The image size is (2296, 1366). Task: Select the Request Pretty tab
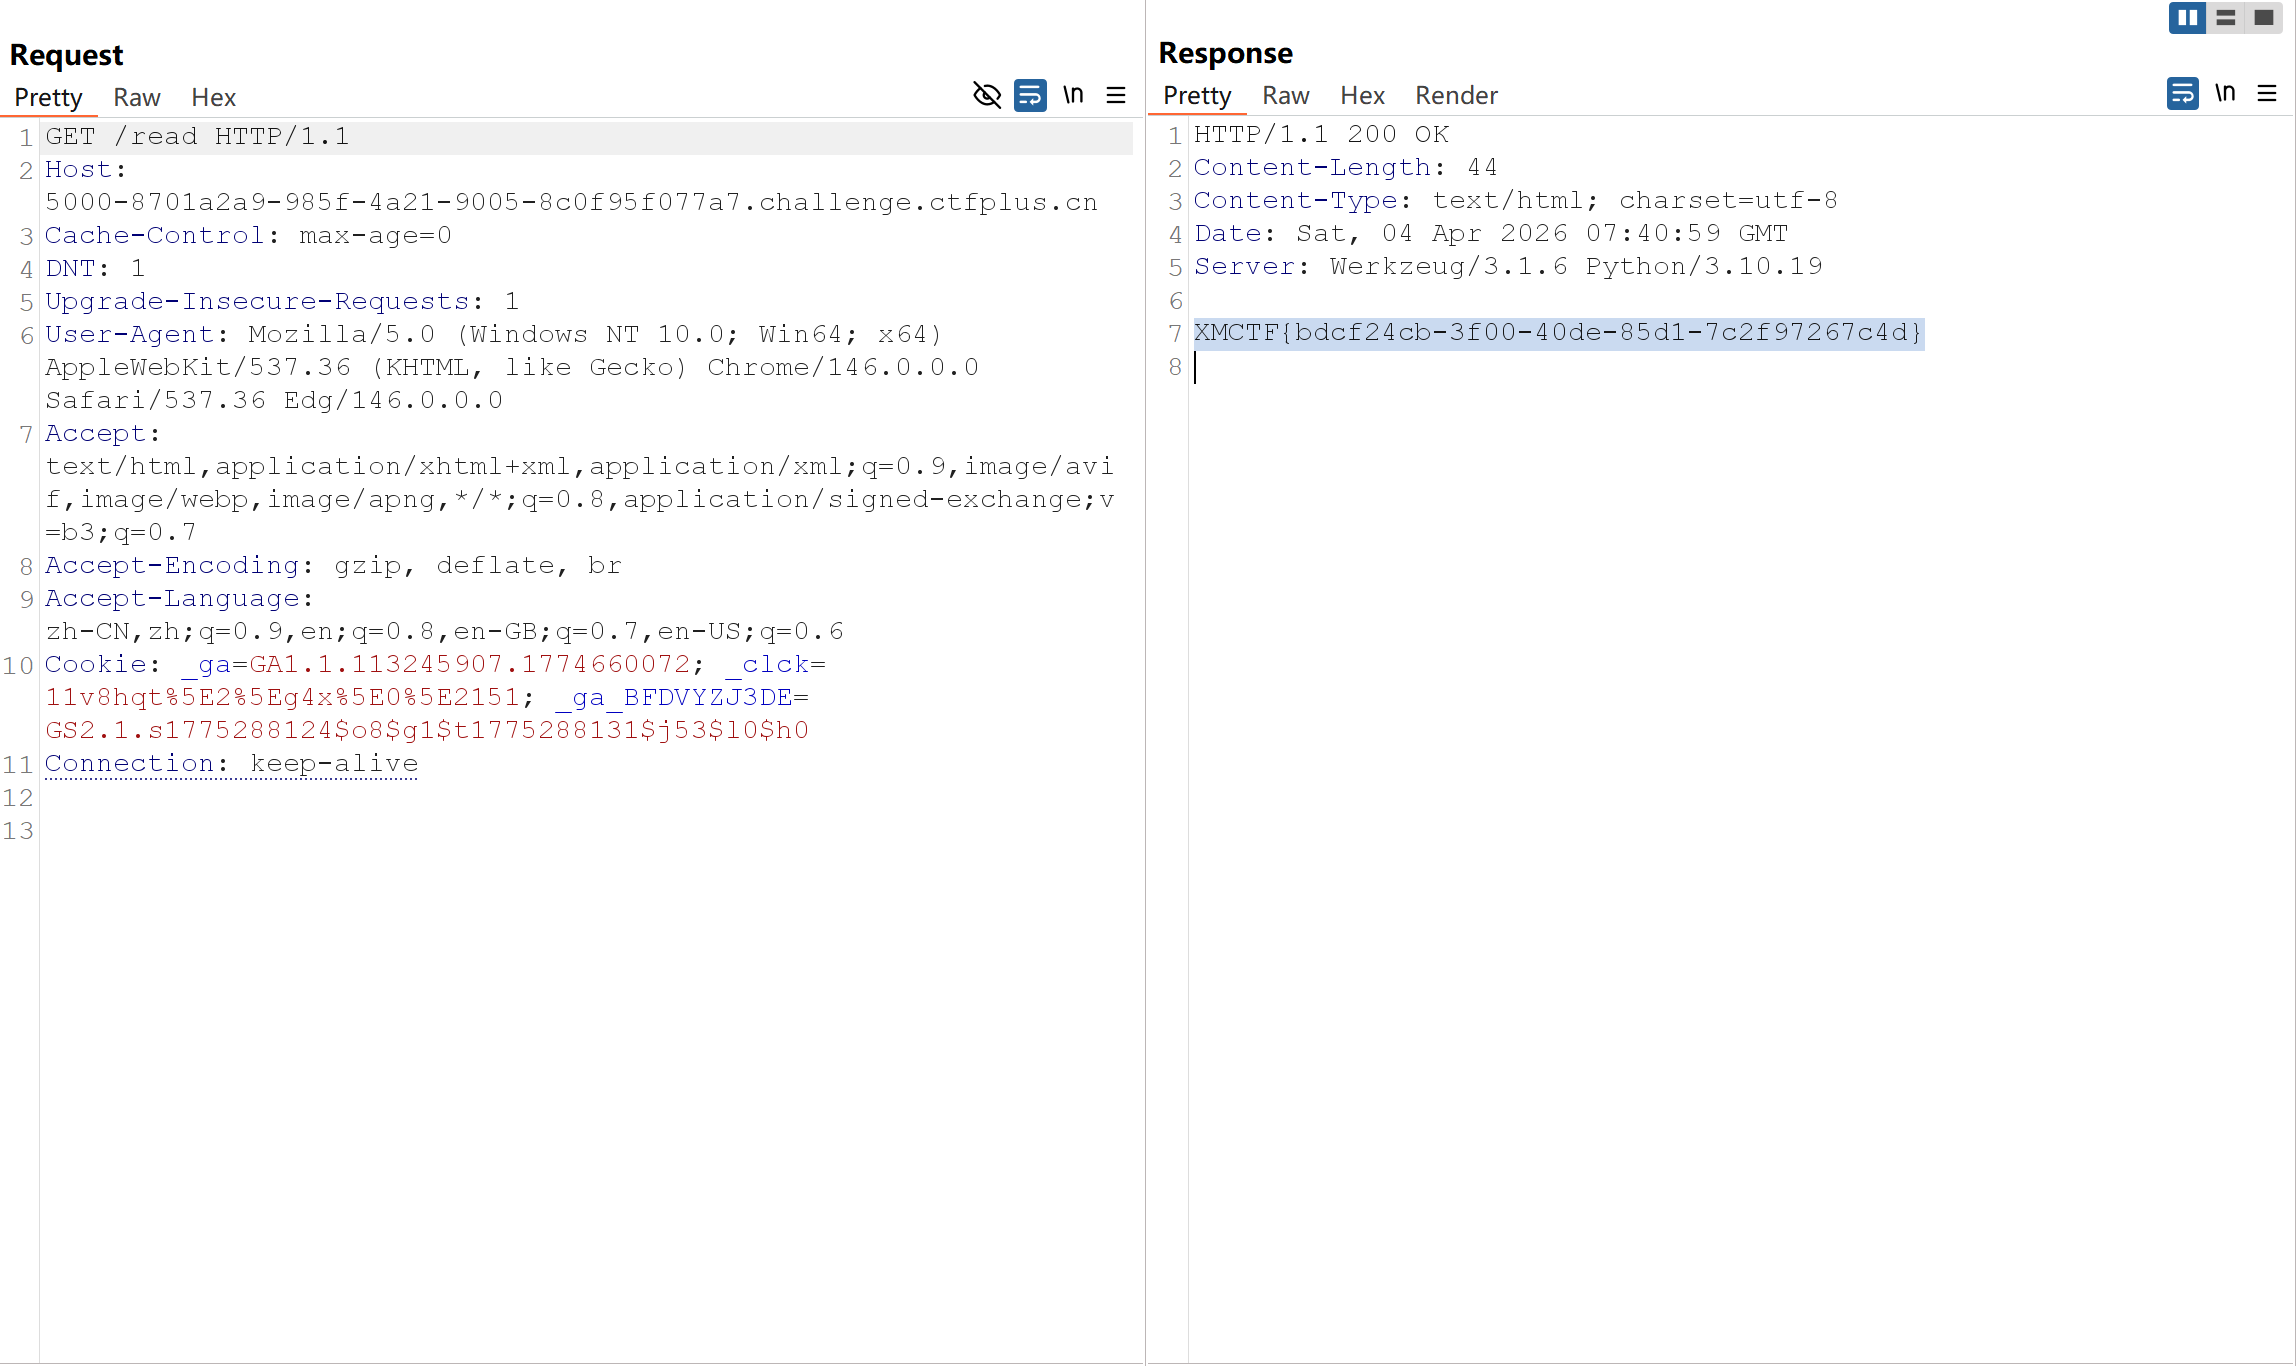point(48,97)
